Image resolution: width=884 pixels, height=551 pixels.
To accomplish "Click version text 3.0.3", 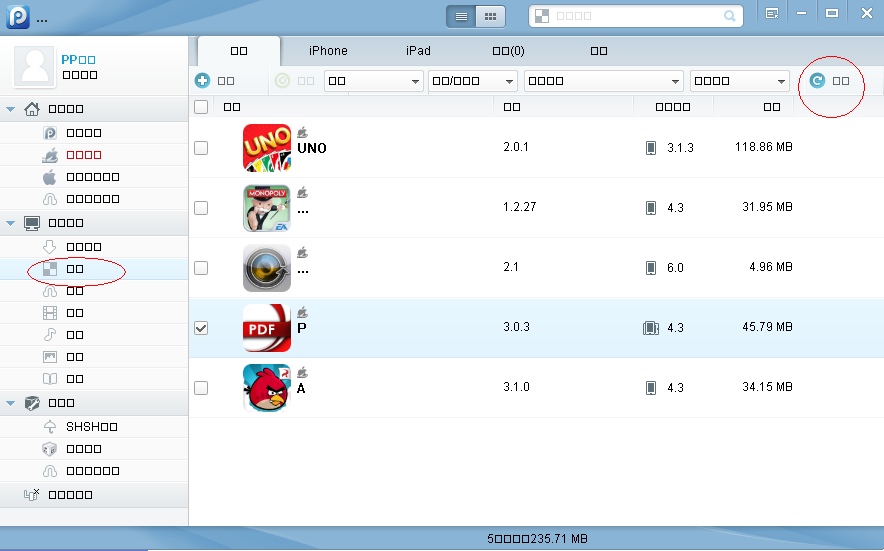I will 516,327.
